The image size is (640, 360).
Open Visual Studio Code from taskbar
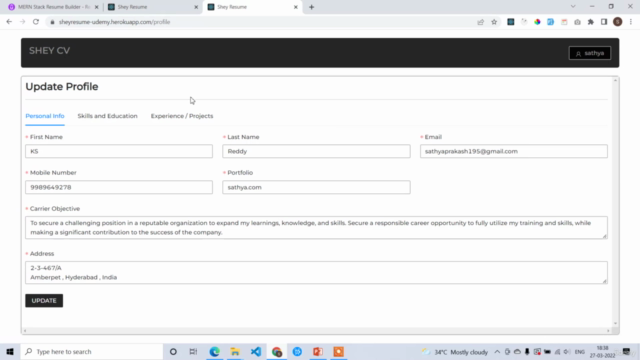tap(256, 351)
